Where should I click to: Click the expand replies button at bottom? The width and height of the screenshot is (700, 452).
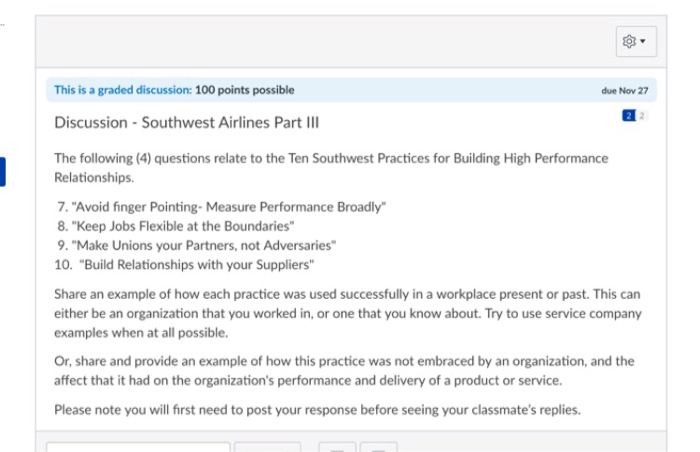[x=379, y=447]
